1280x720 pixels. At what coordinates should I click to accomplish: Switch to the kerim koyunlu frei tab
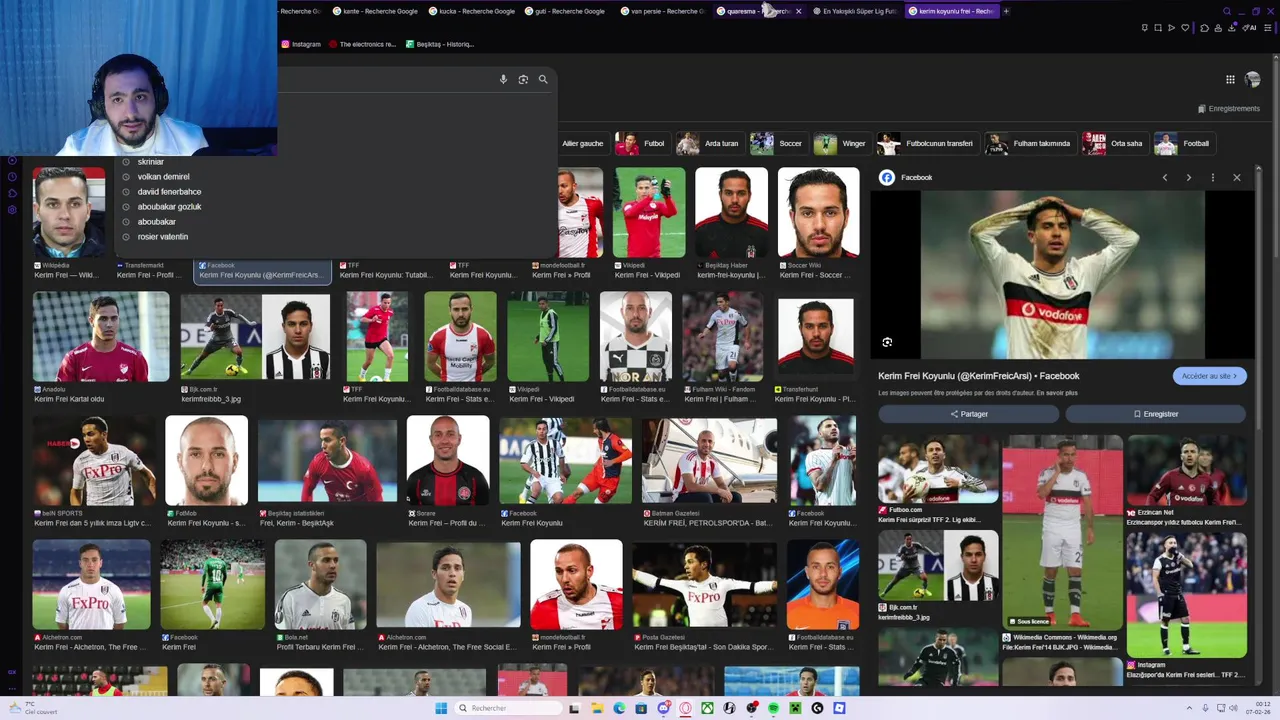950,11
